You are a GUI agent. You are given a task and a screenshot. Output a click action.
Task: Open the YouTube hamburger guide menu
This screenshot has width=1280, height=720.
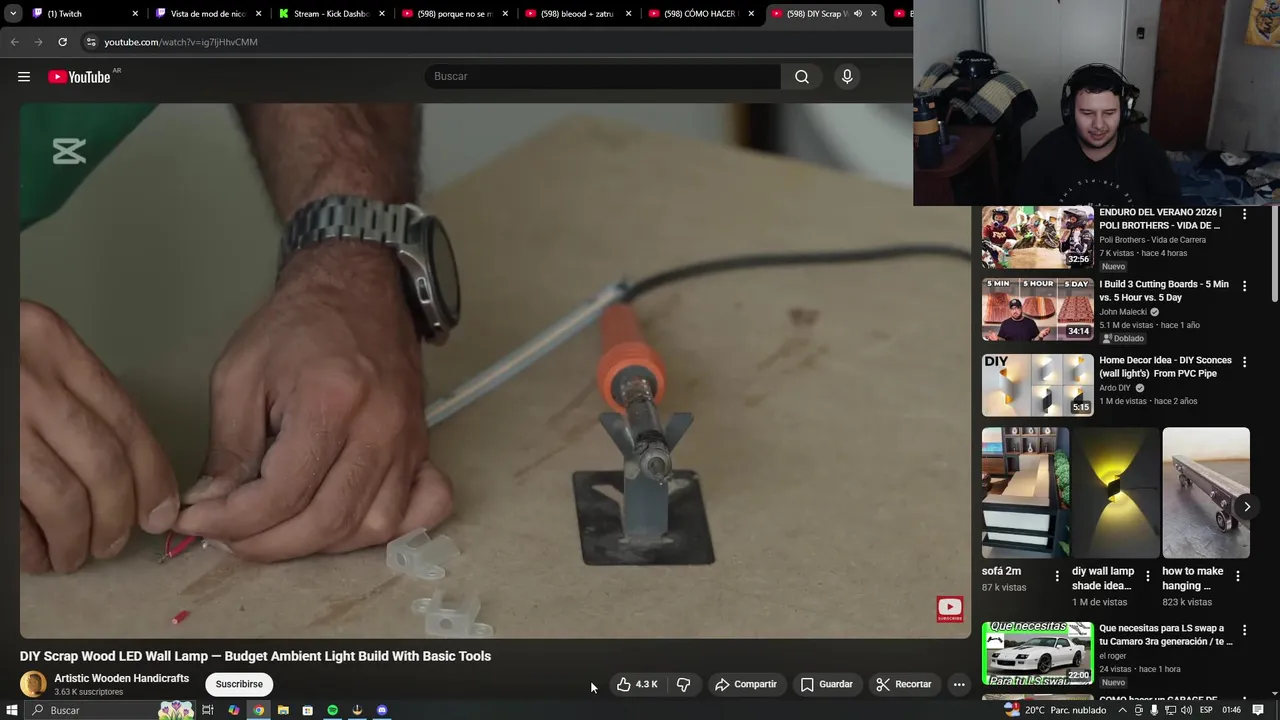tap(24, 77)
